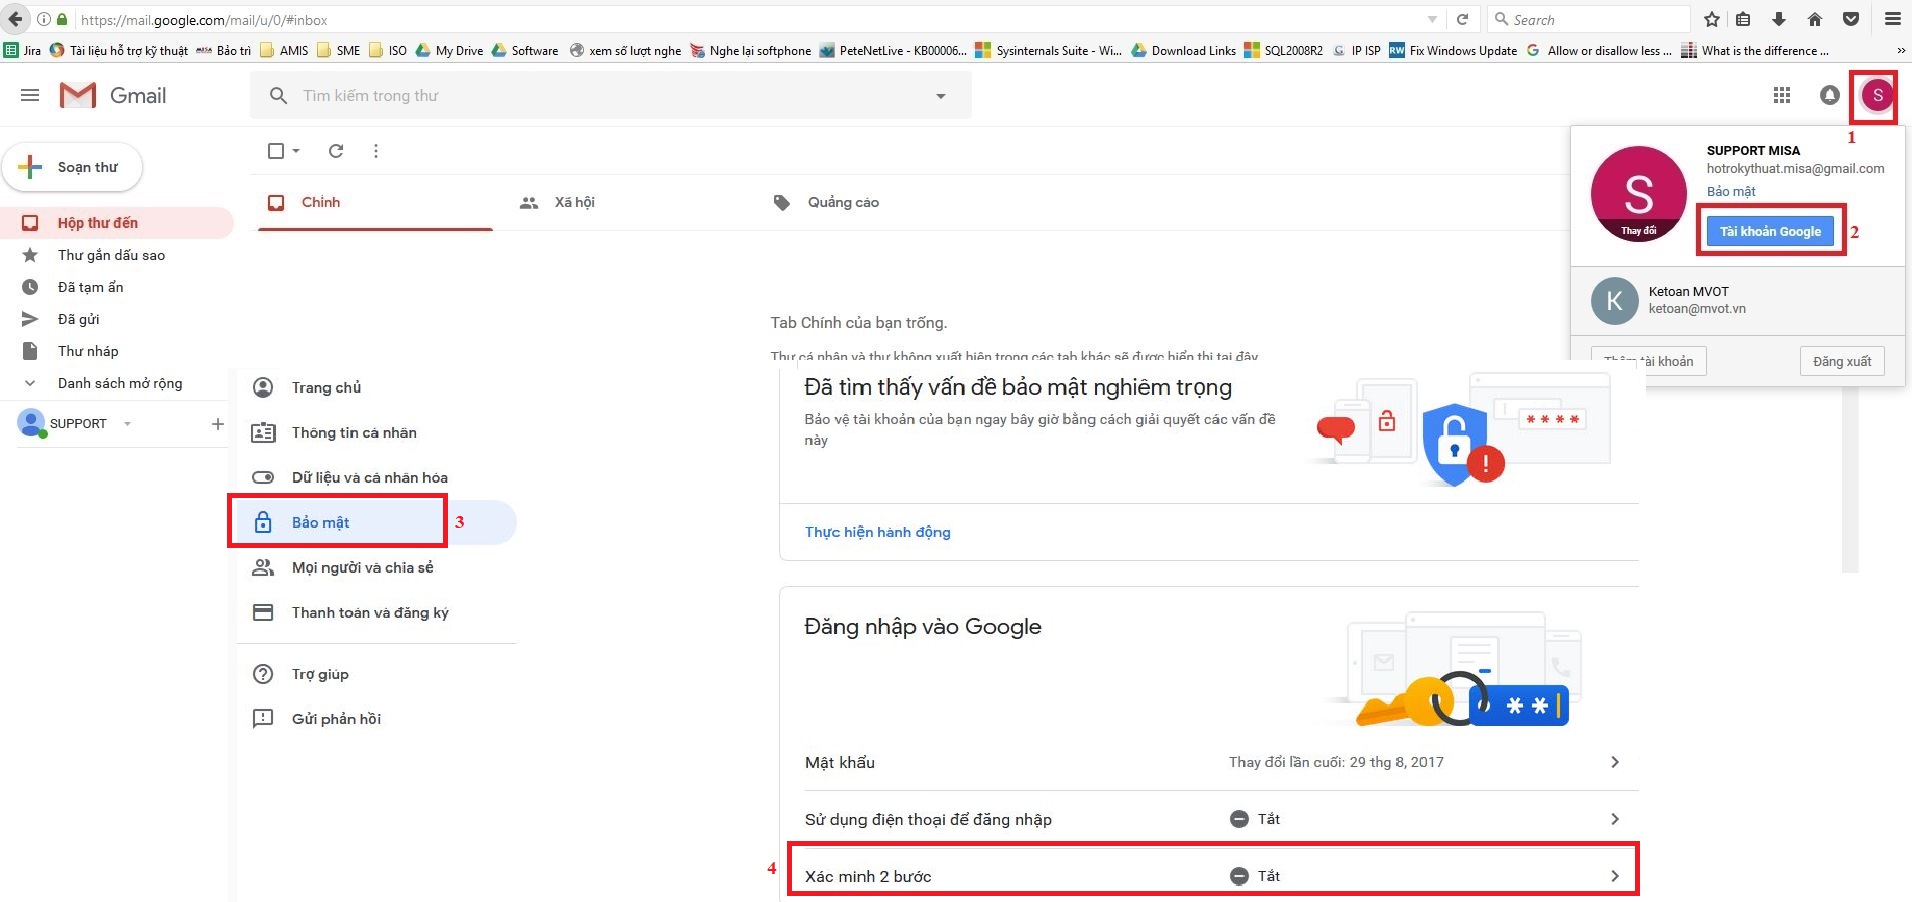1912x902 pixels.
Task: Open Xác minh 2 bước row
Action: click(x=1212, y=876)
